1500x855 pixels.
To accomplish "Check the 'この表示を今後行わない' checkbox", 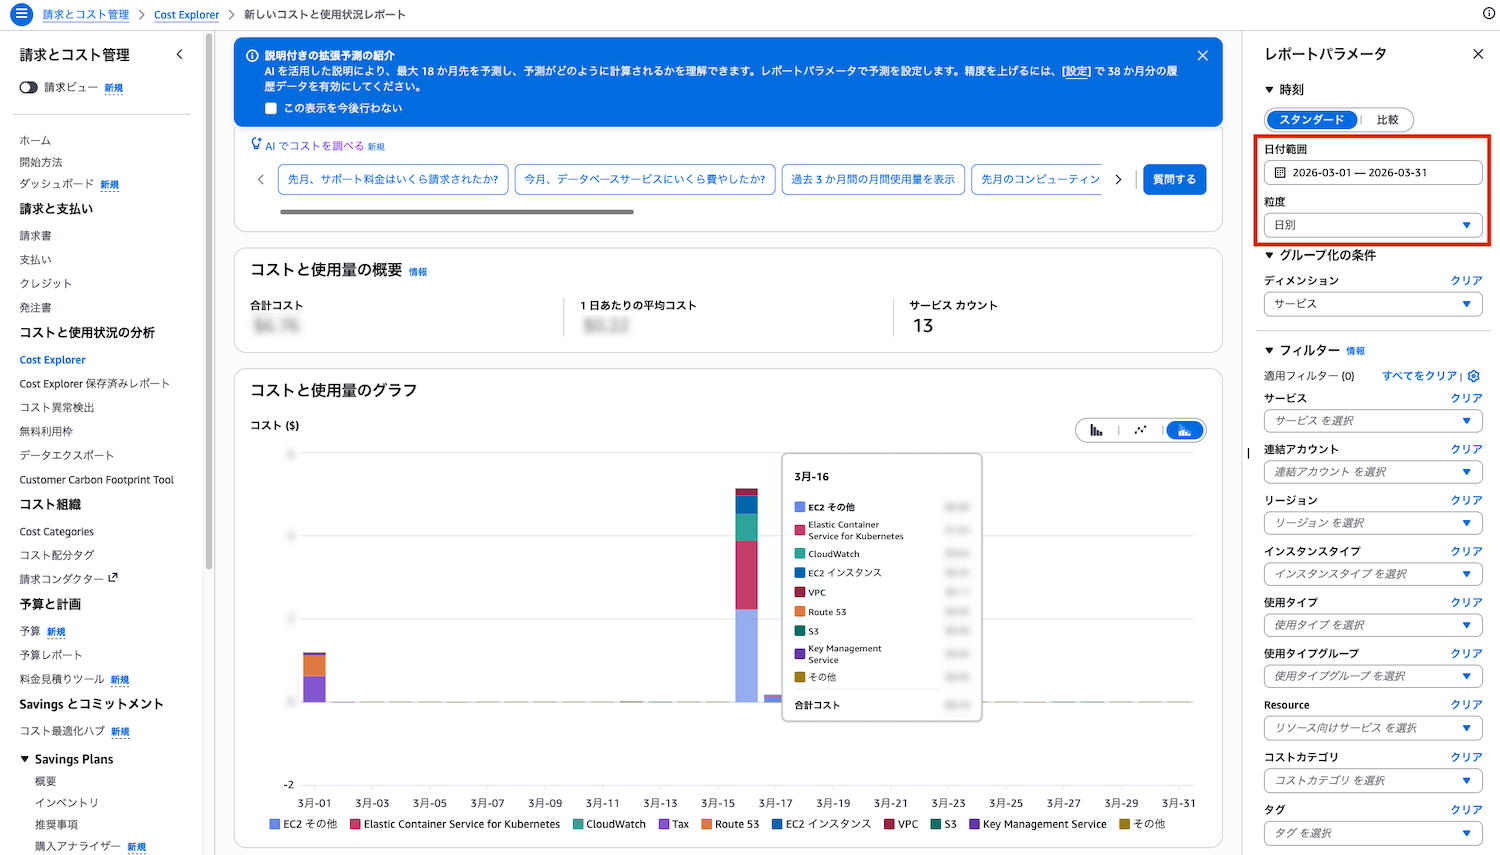I will 271,108.
